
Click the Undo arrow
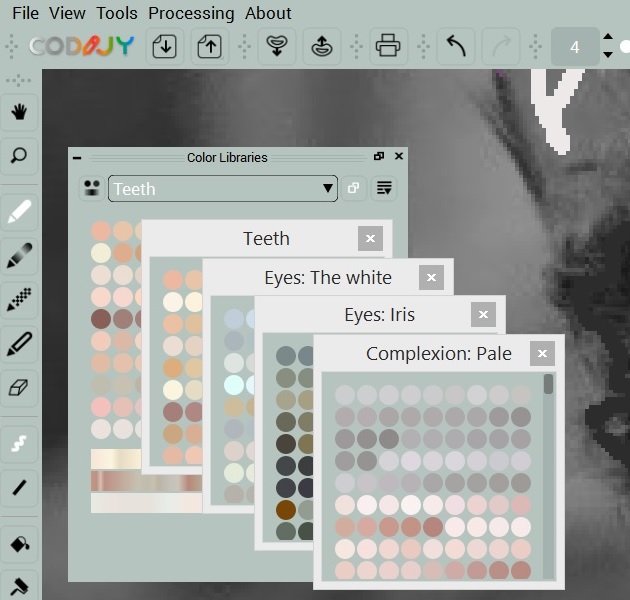point(456,46)
